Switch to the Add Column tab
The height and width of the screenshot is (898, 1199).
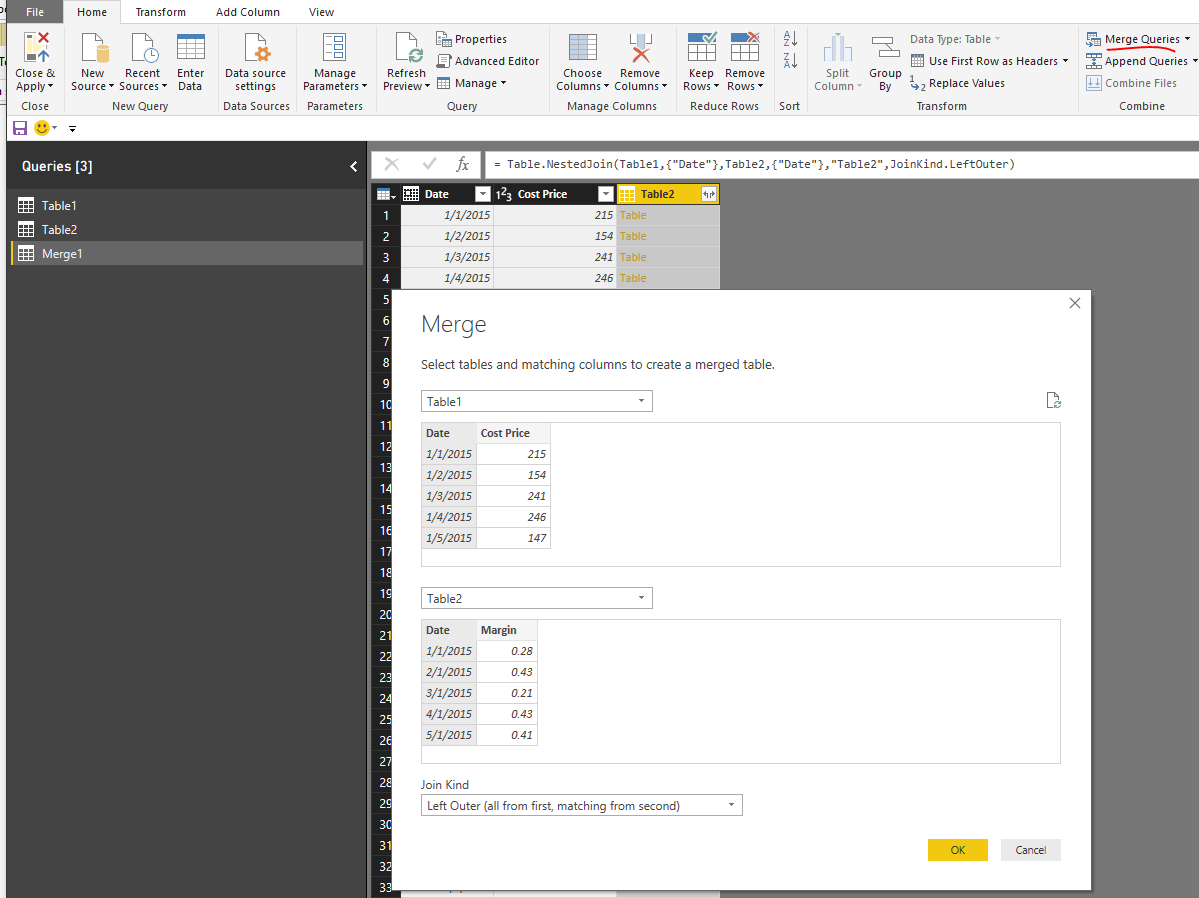(248, 12)
